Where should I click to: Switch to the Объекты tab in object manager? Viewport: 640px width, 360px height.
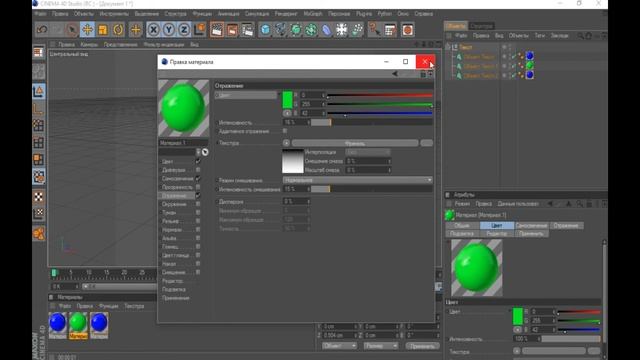point(456,26)
